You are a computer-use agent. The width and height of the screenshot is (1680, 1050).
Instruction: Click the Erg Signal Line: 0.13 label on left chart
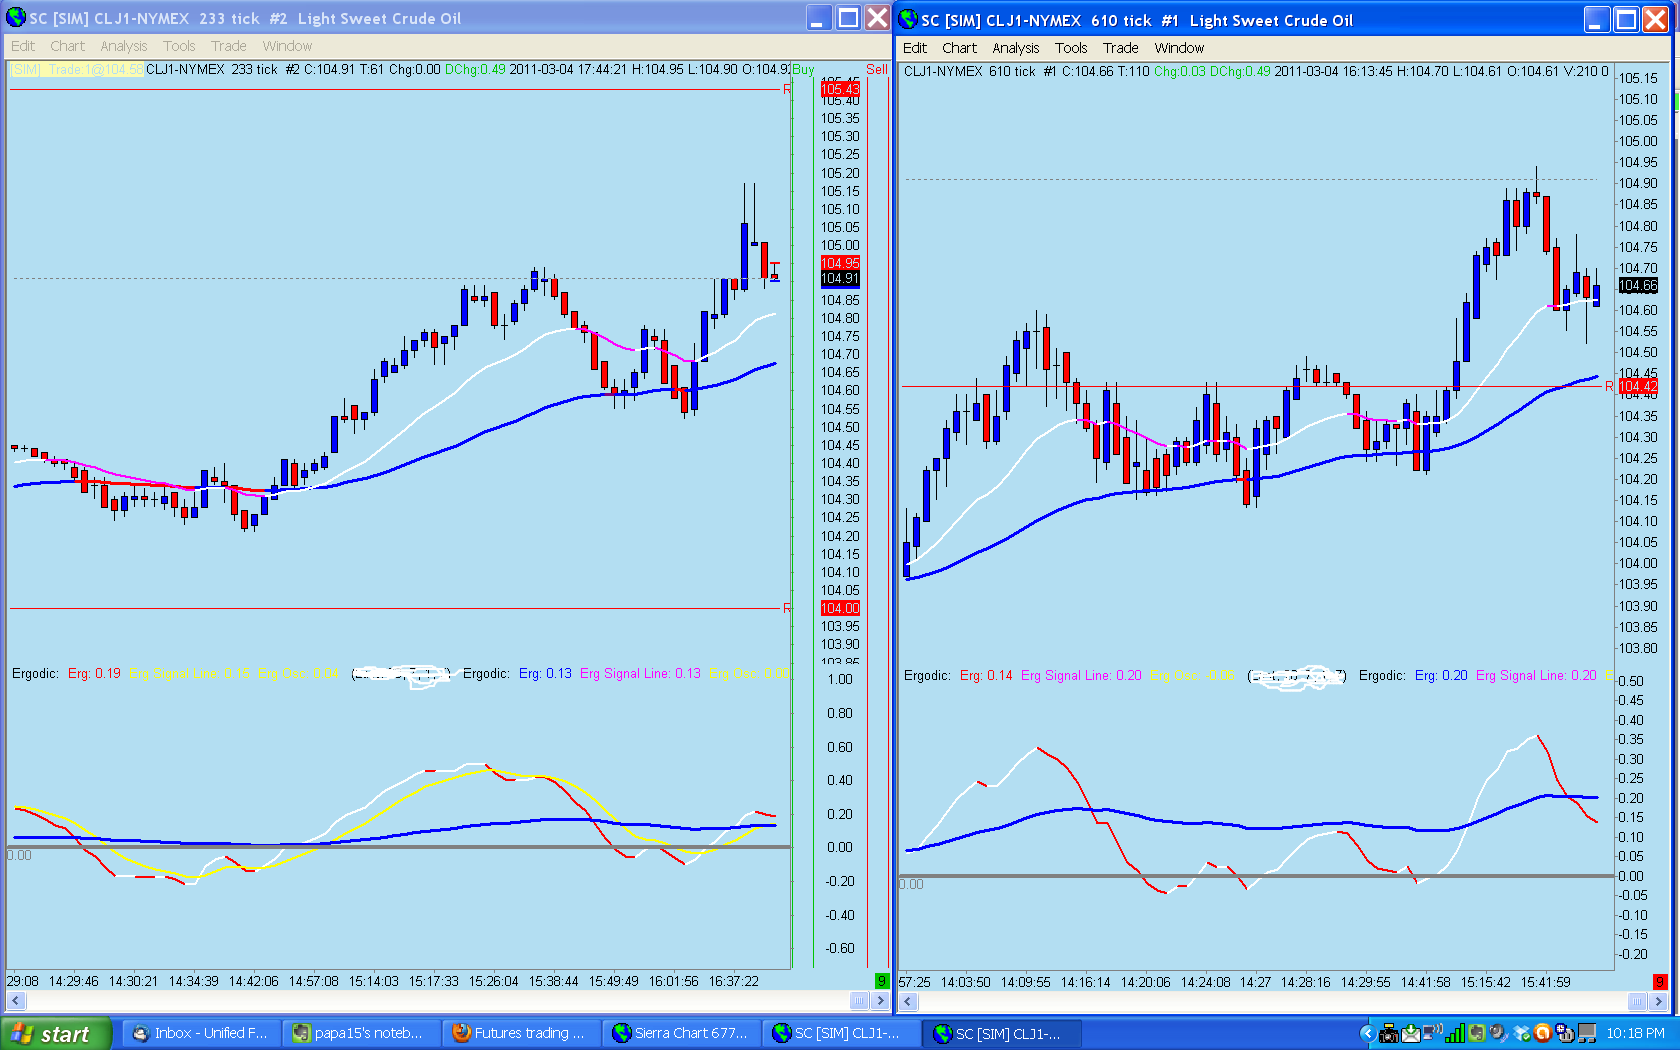coord(640,673)
